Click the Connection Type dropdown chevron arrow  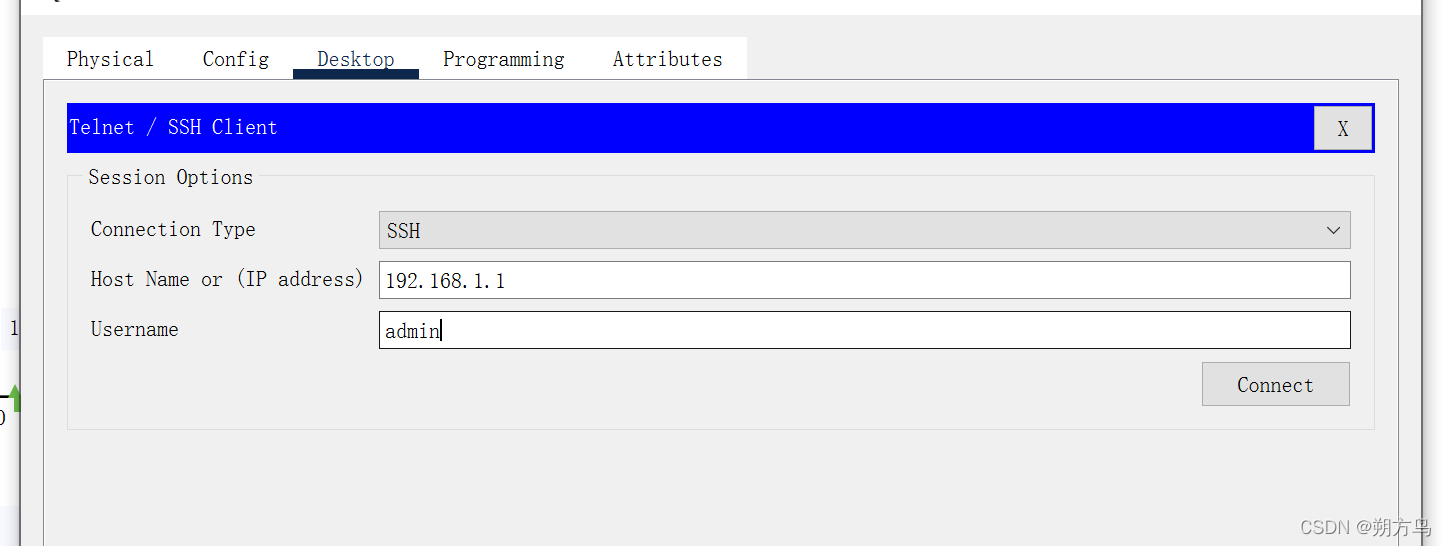[1333, 230]
